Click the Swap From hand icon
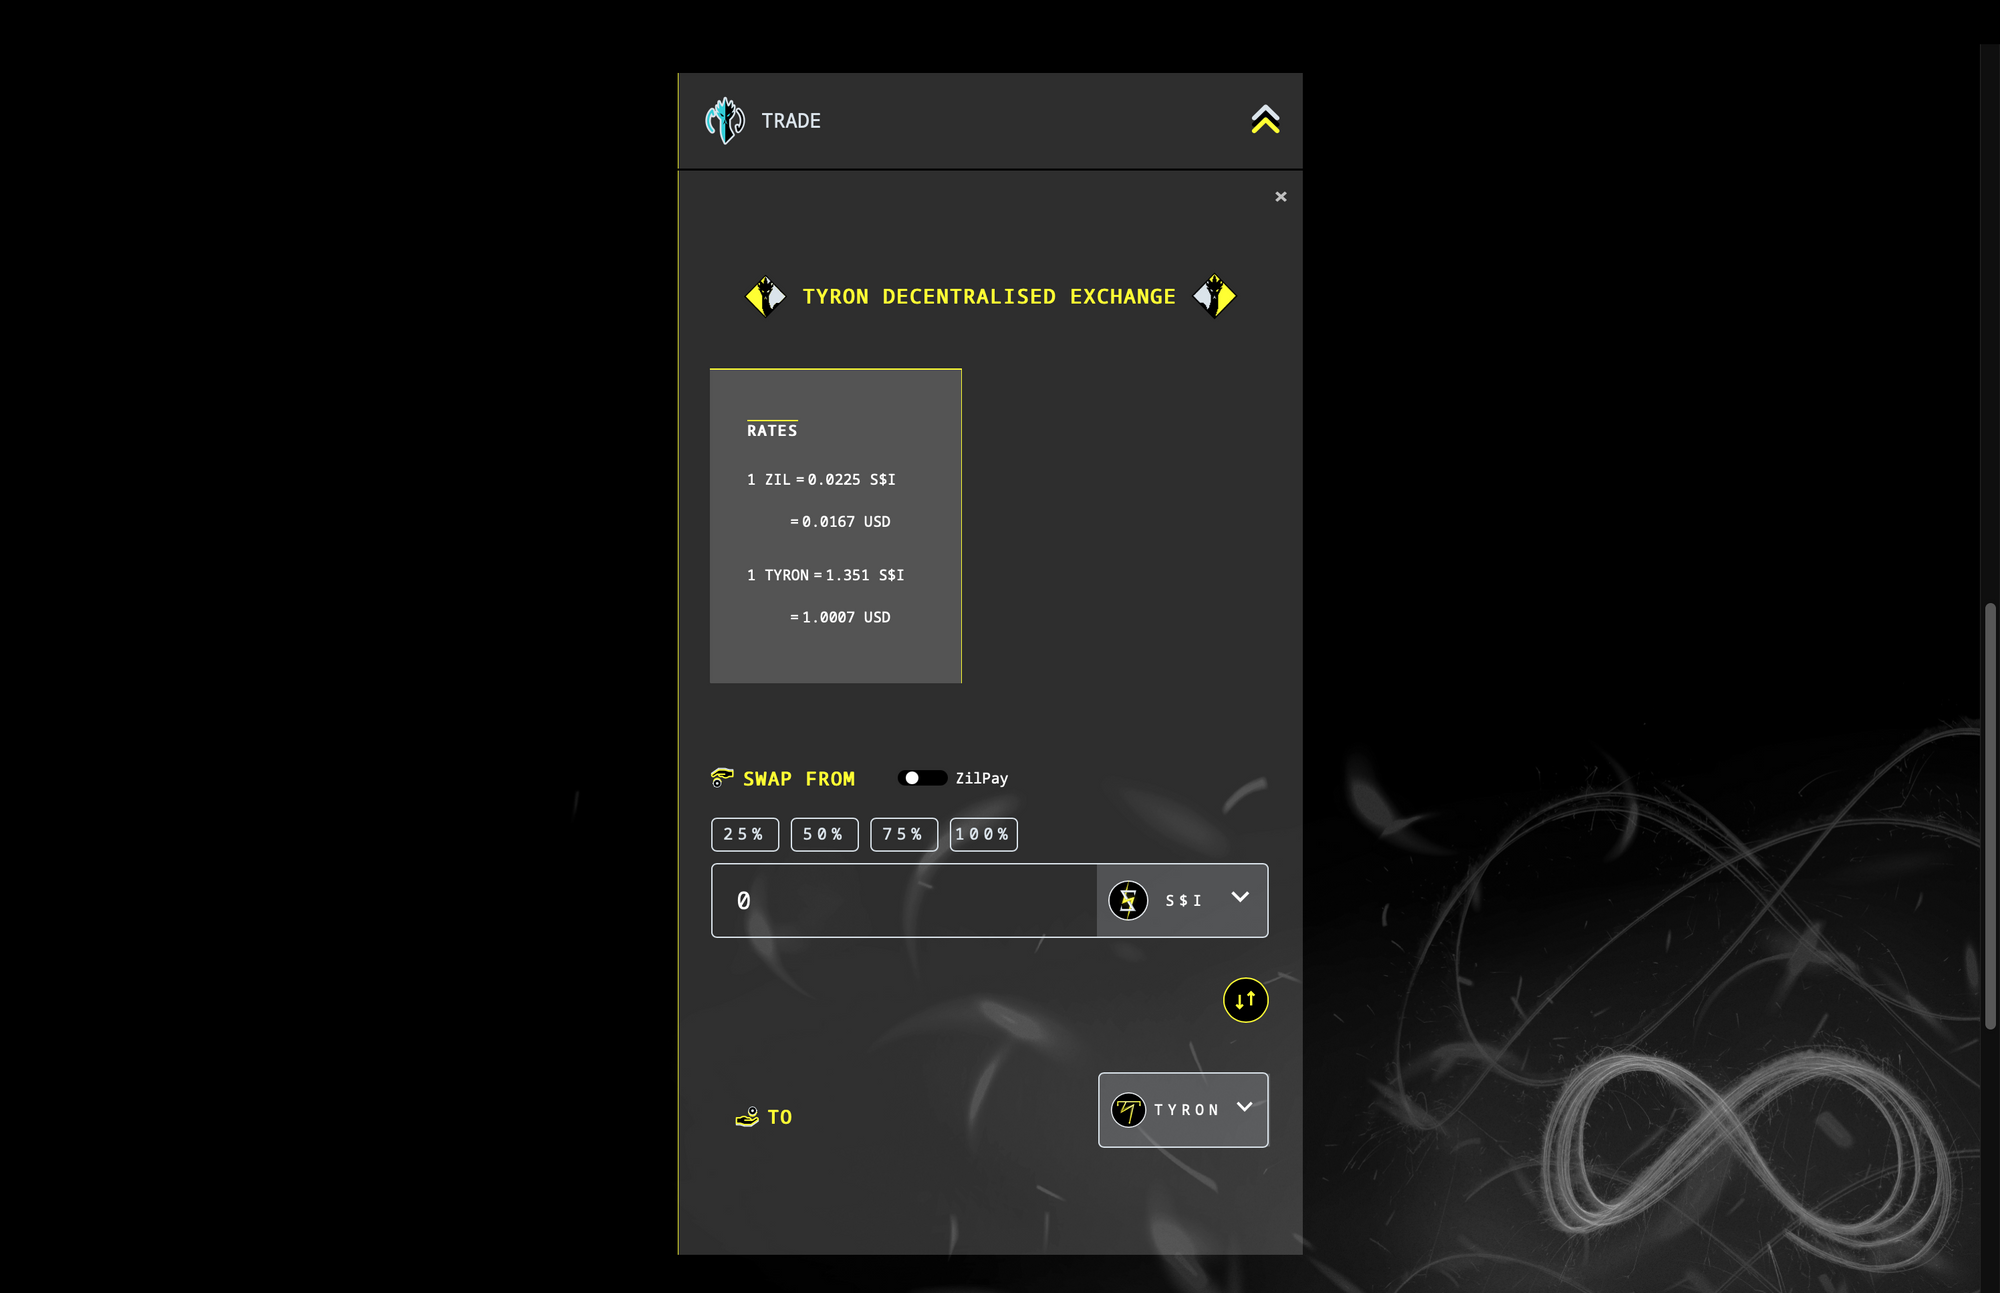This screenshot has height=1293, width=2000. [x=722, y=778]
